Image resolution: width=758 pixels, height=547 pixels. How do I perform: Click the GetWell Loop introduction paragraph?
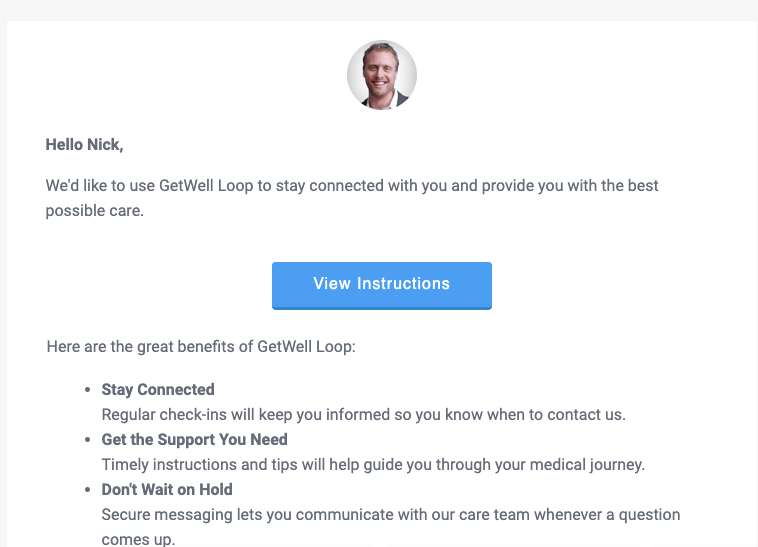352,198
